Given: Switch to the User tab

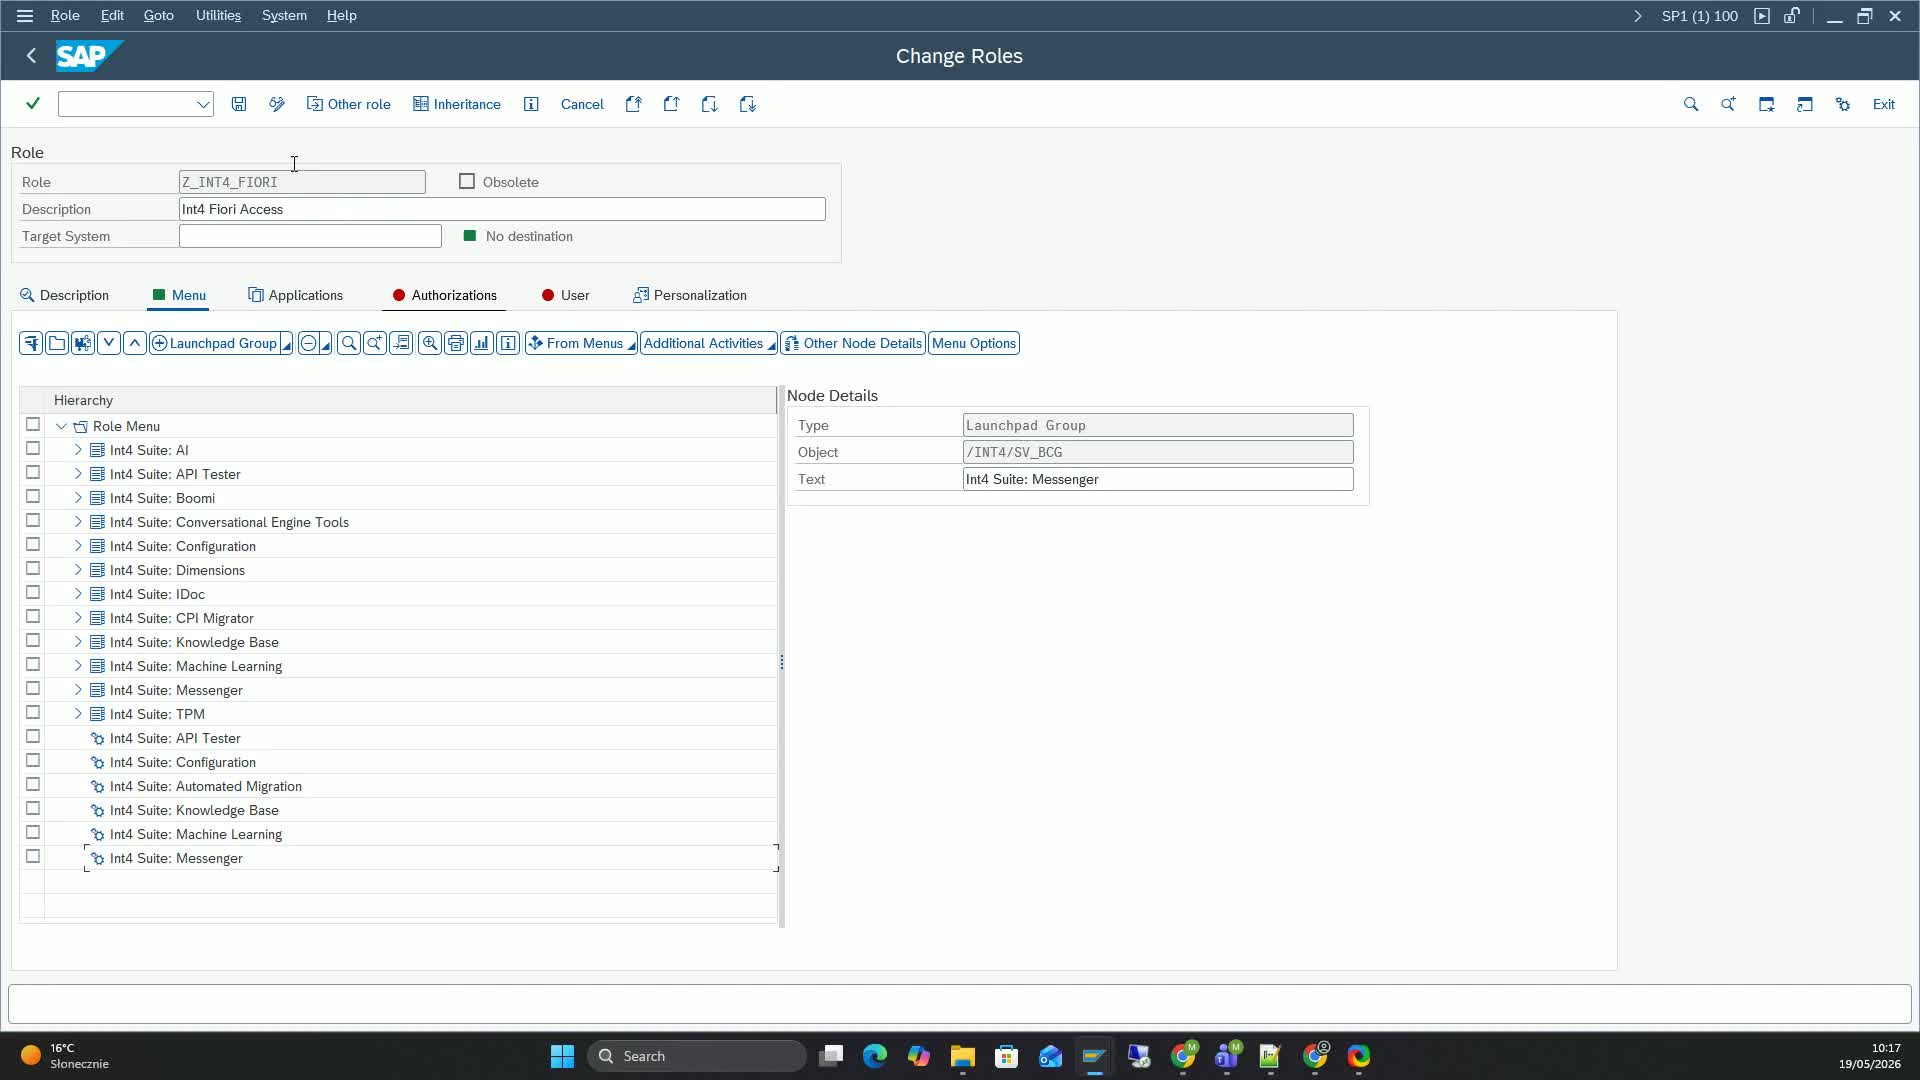Looking at the screenshot, I should (x=566, y=295).
